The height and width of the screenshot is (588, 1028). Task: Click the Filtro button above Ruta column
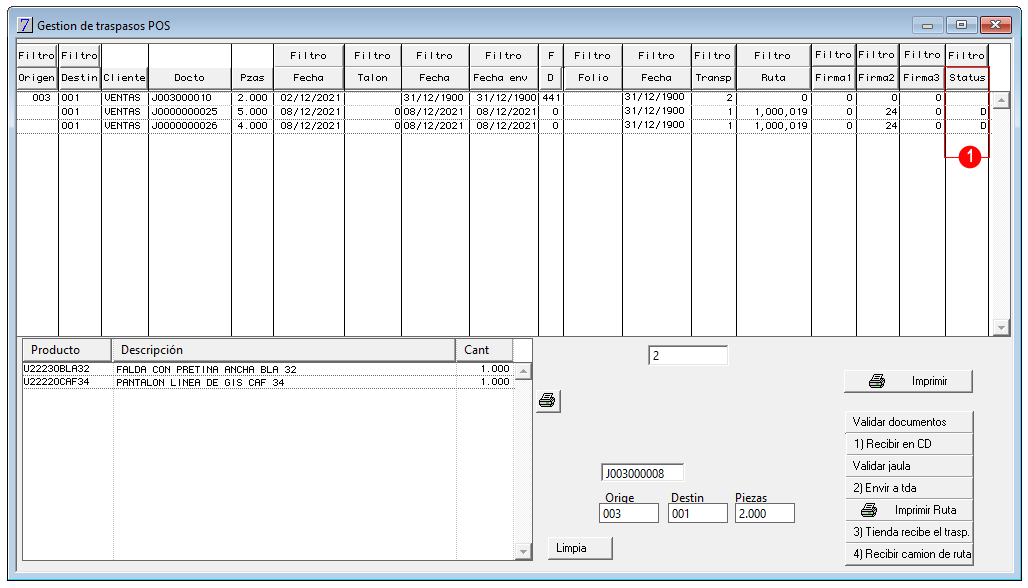tap(773, 56)
